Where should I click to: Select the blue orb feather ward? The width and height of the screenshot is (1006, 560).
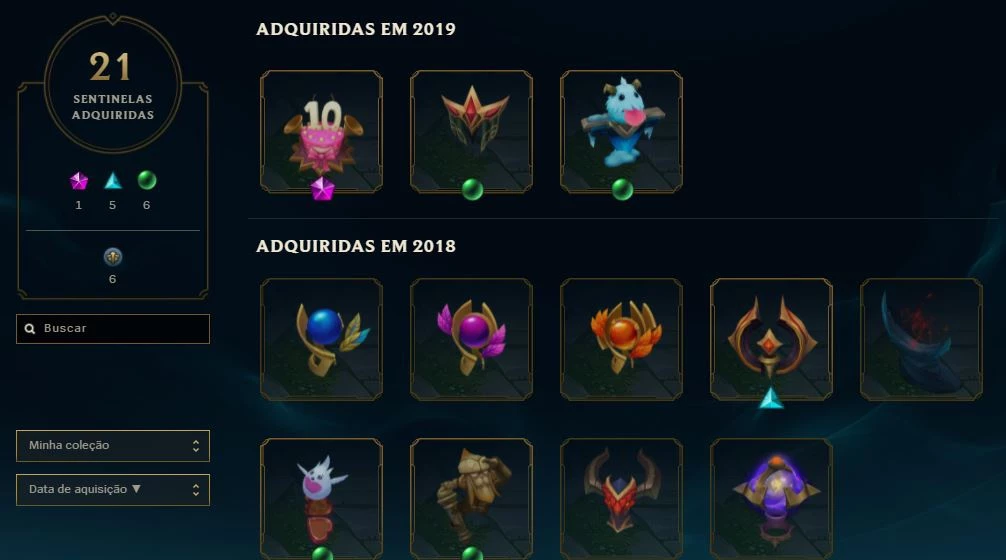[321, 339]
